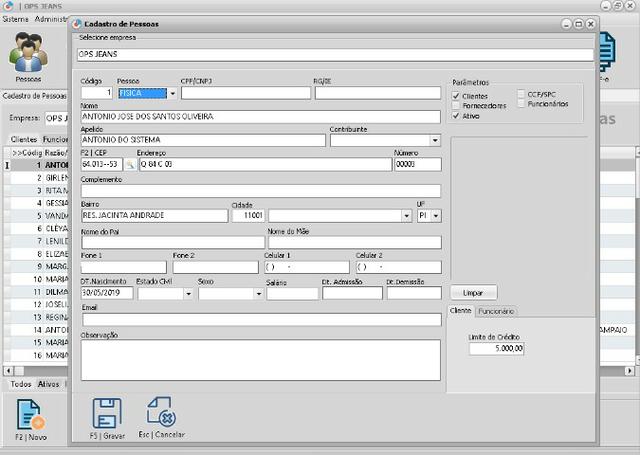Enable the CCF/SPC checkbox
Viewport: 640px width, 455px height.
[521, 94]
